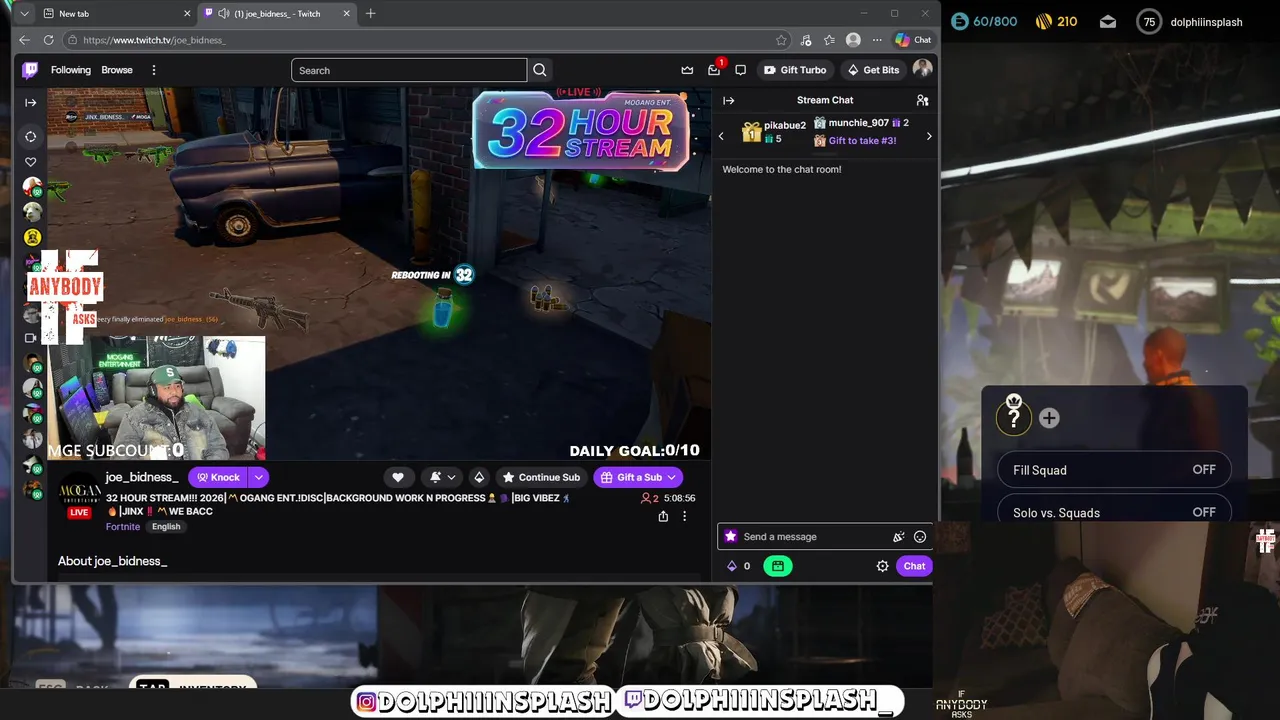Toggle Solo vs. Squads option in game
This screenshot has height=720, width=1280.
tap(1114, 512)
